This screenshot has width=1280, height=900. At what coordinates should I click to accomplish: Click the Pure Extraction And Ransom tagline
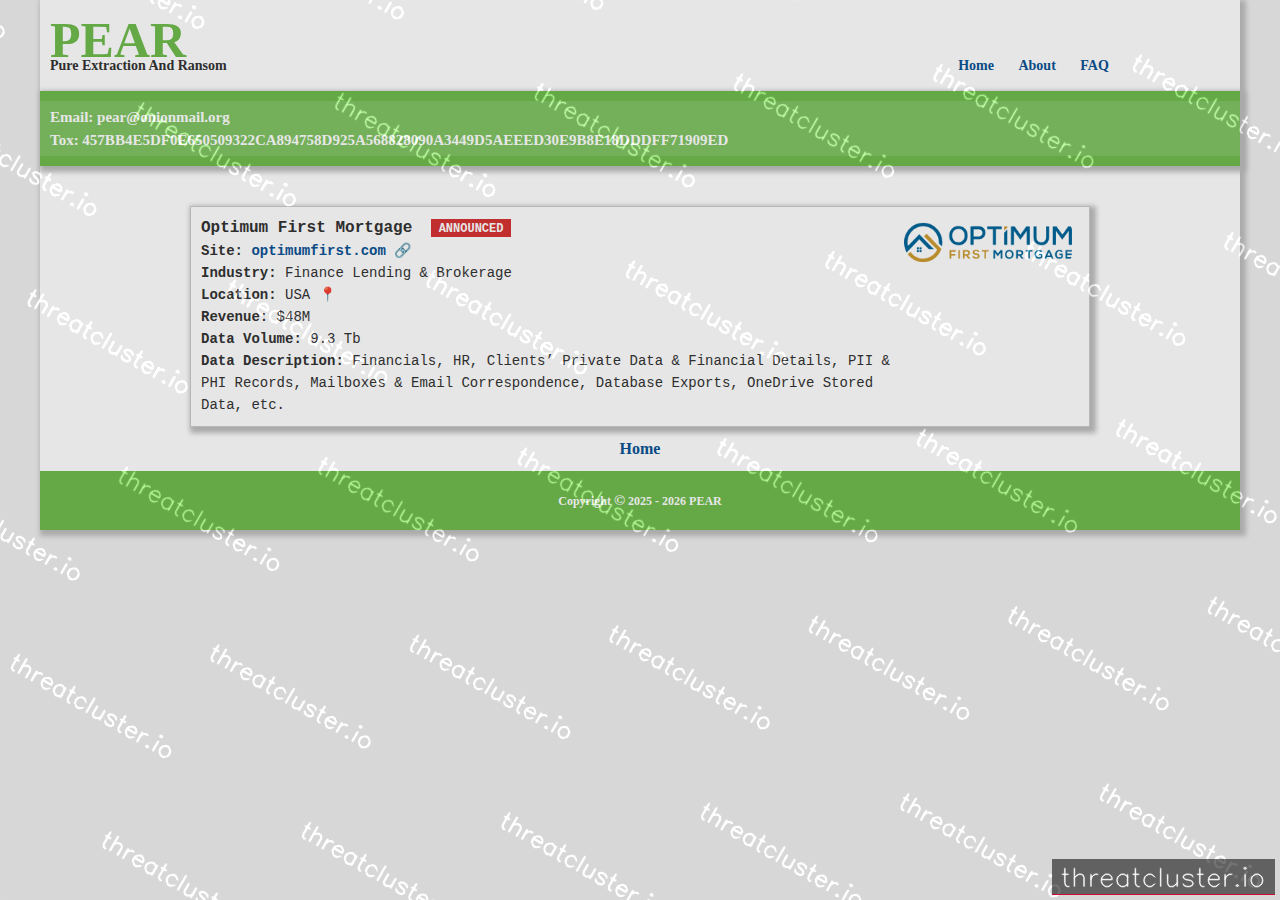[138, 66]
